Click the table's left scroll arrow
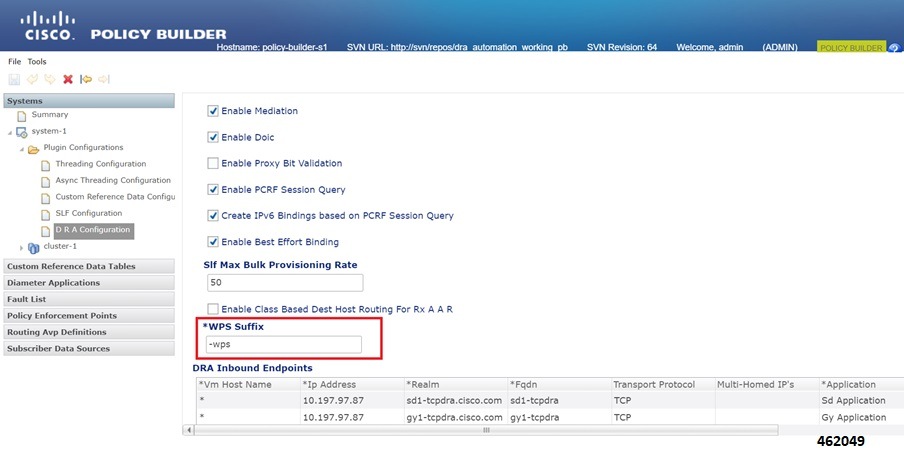 (x=189, y=430)
